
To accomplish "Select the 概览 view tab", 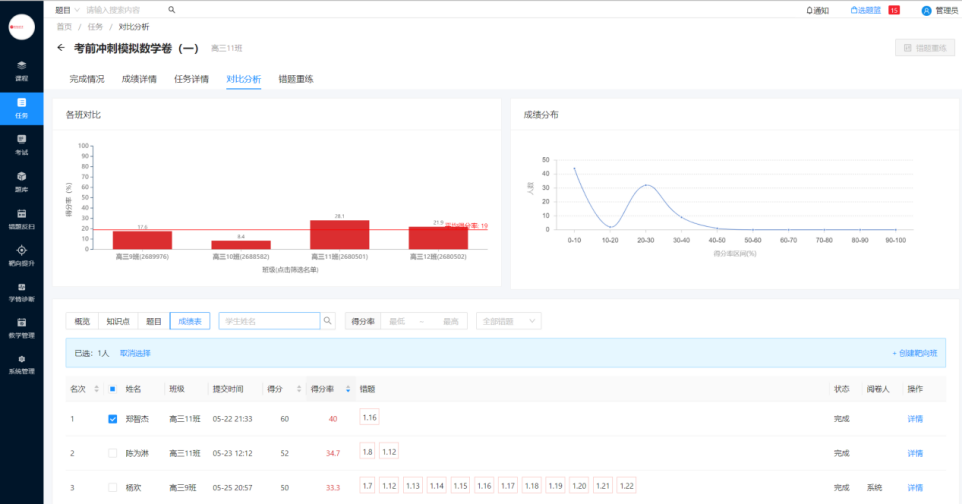I will coord(82,321).
